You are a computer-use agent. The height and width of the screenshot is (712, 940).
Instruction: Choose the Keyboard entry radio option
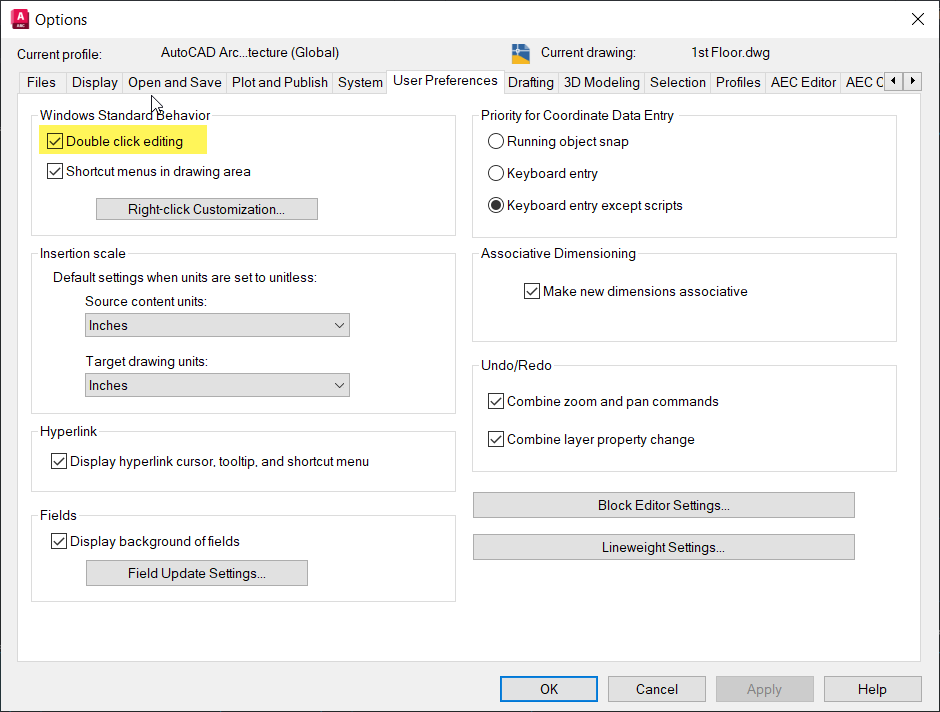click(496, 173)
